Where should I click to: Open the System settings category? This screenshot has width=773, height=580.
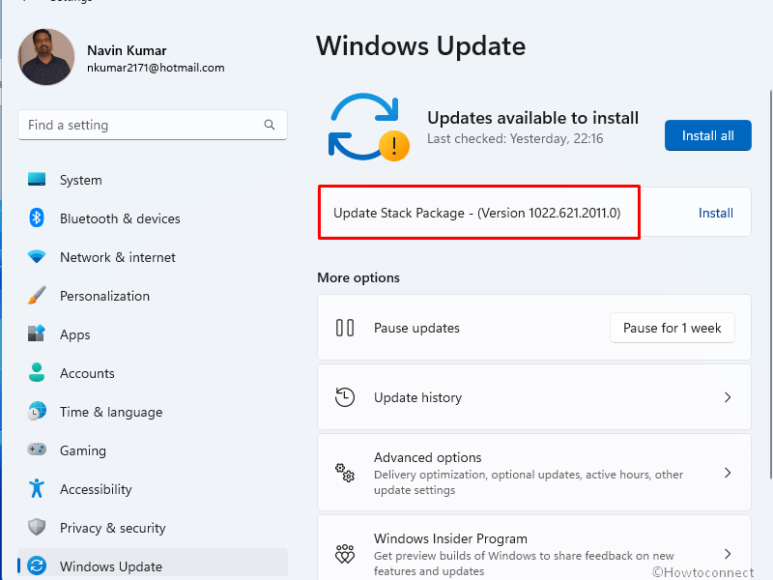pos(153,180)
